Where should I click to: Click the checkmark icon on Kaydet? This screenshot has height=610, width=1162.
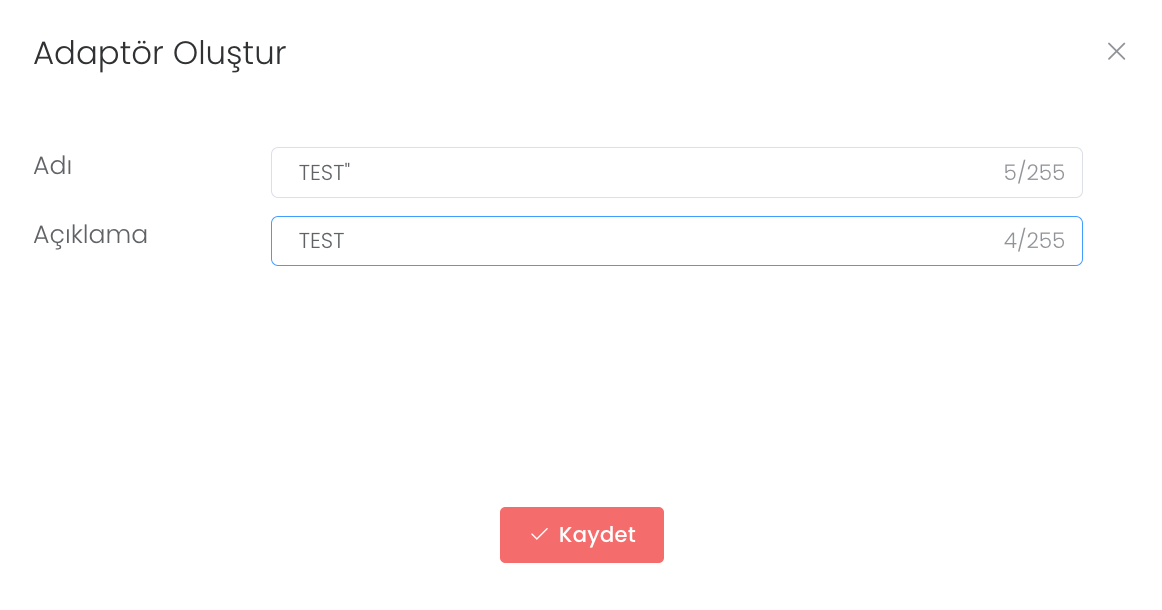click(539, 535)
